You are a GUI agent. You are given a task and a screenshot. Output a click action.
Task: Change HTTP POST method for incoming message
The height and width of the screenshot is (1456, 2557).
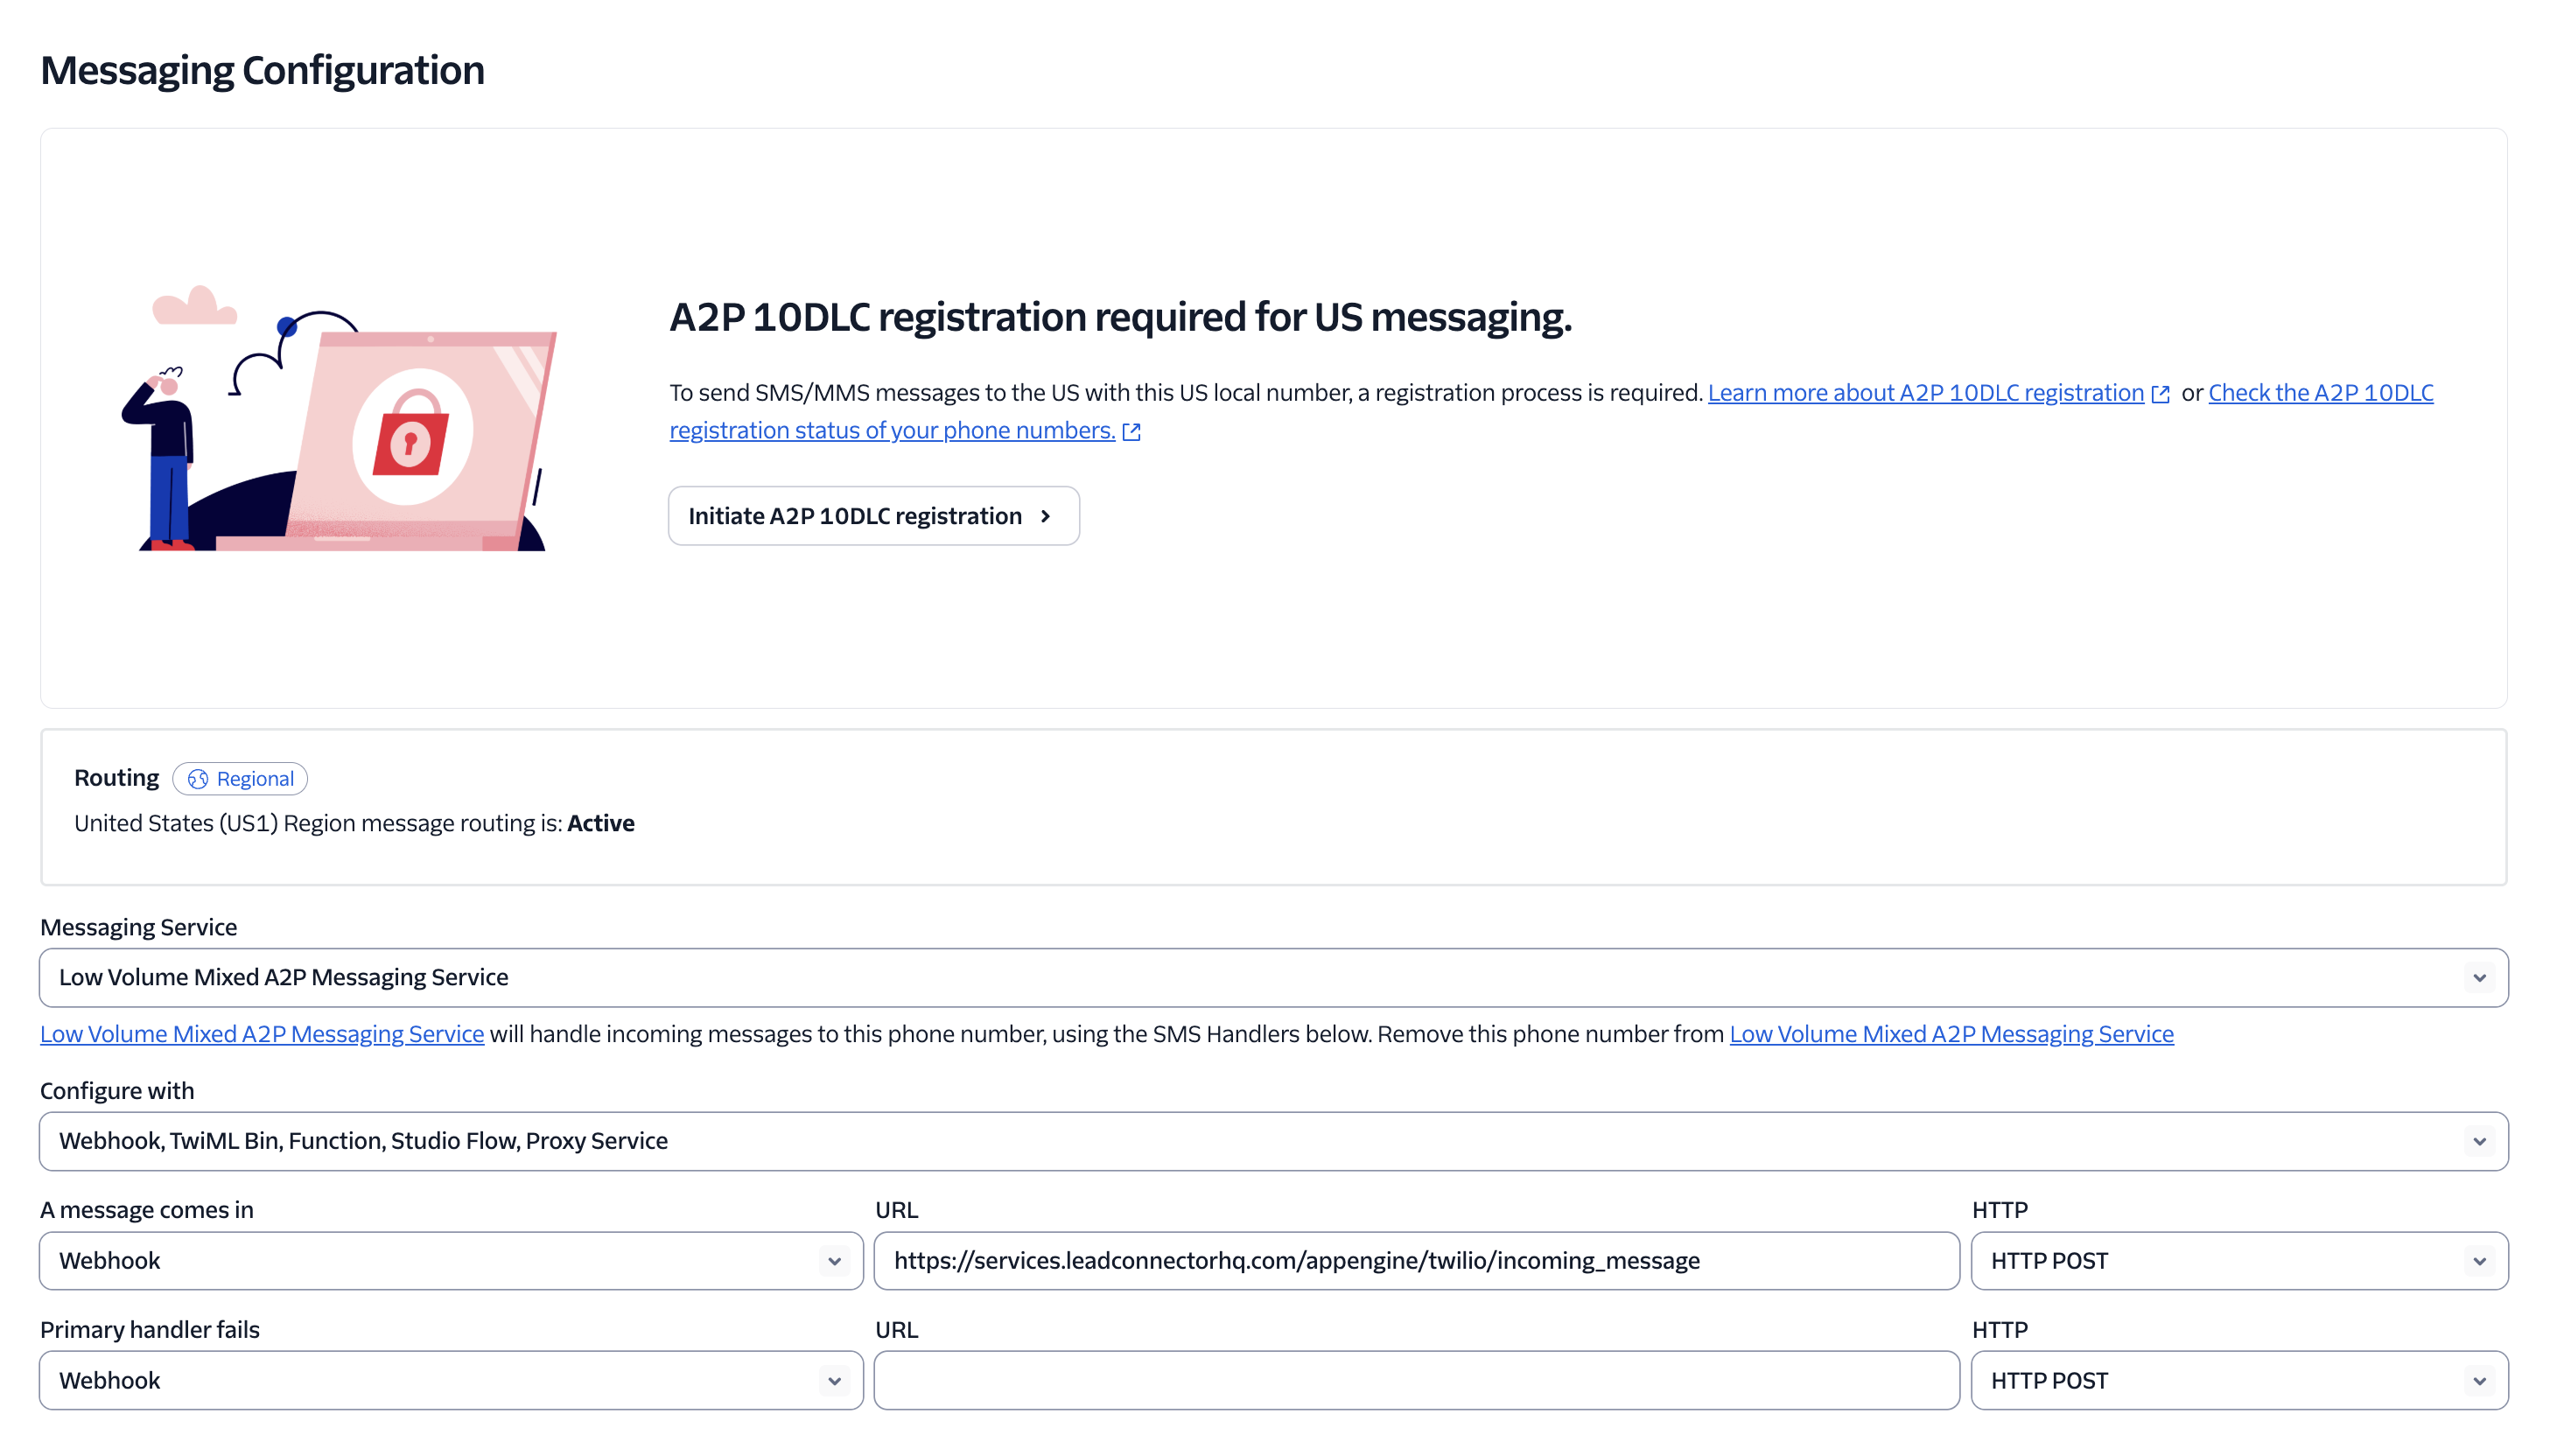pos(2238,1261)
